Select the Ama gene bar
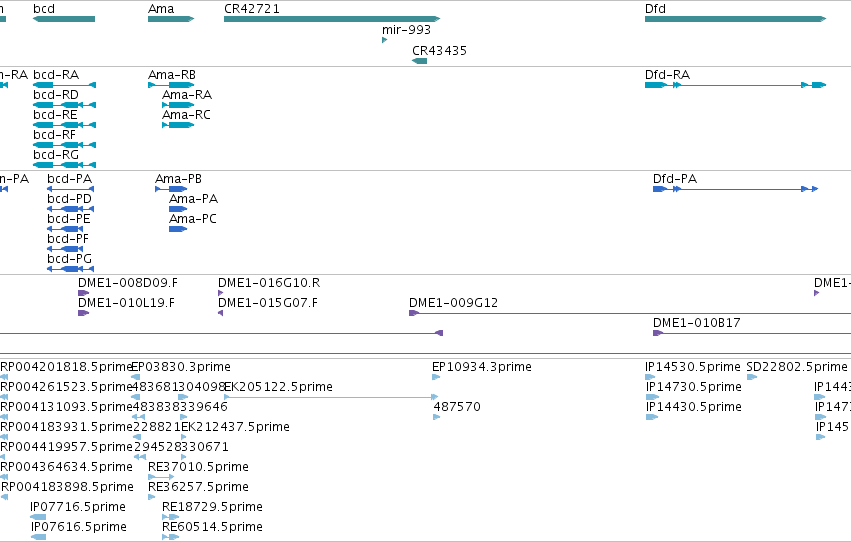The image size is (851, 542). pyautogui.click(x=171, y=19)
